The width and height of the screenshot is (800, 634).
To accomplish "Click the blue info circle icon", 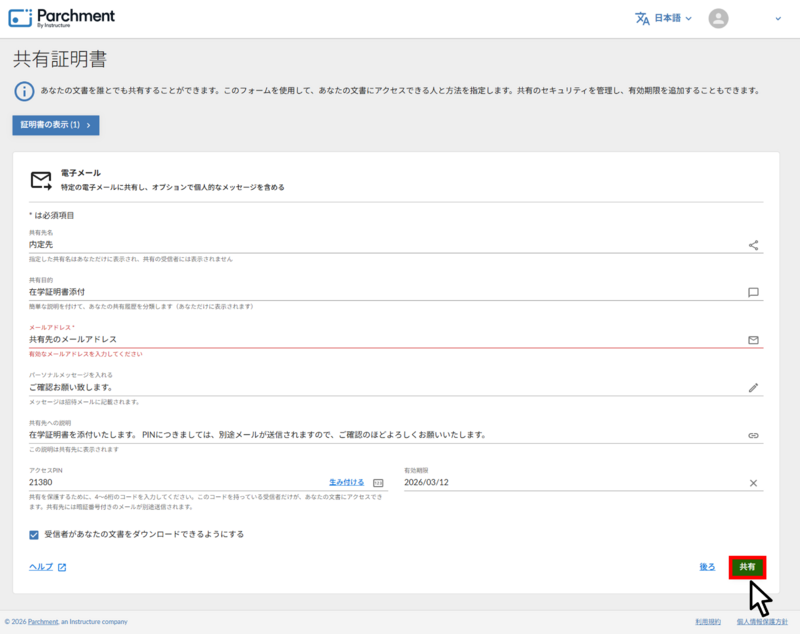I will tap(24, 91).
